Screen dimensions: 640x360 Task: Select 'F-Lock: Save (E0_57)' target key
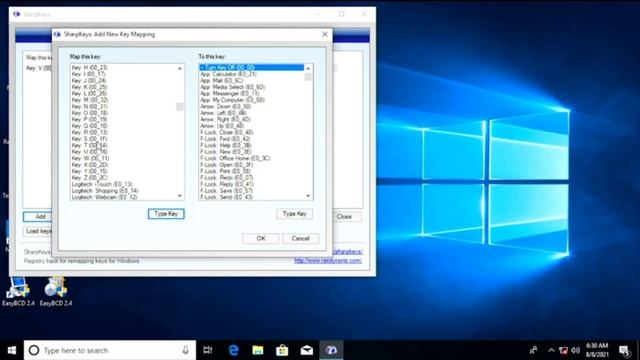point(226,191)
